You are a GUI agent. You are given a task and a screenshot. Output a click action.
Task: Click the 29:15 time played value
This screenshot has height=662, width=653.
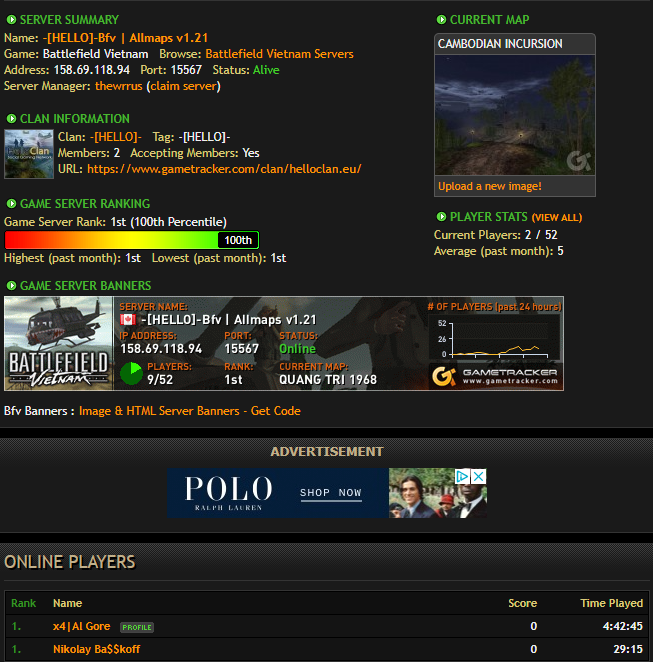tap(628, 649)
